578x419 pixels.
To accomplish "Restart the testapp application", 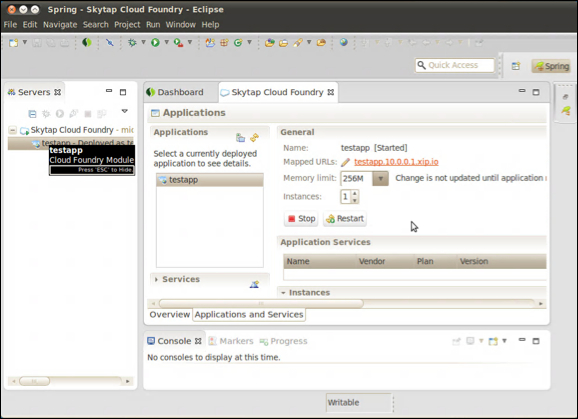I will [x=345, y=219].
